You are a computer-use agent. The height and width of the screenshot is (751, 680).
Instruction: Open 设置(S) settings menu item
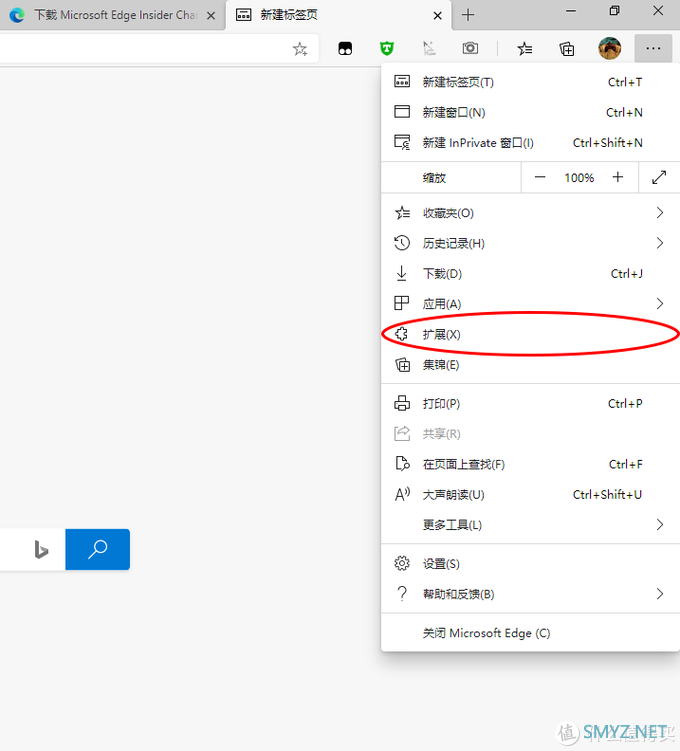[x=531, y=564]
